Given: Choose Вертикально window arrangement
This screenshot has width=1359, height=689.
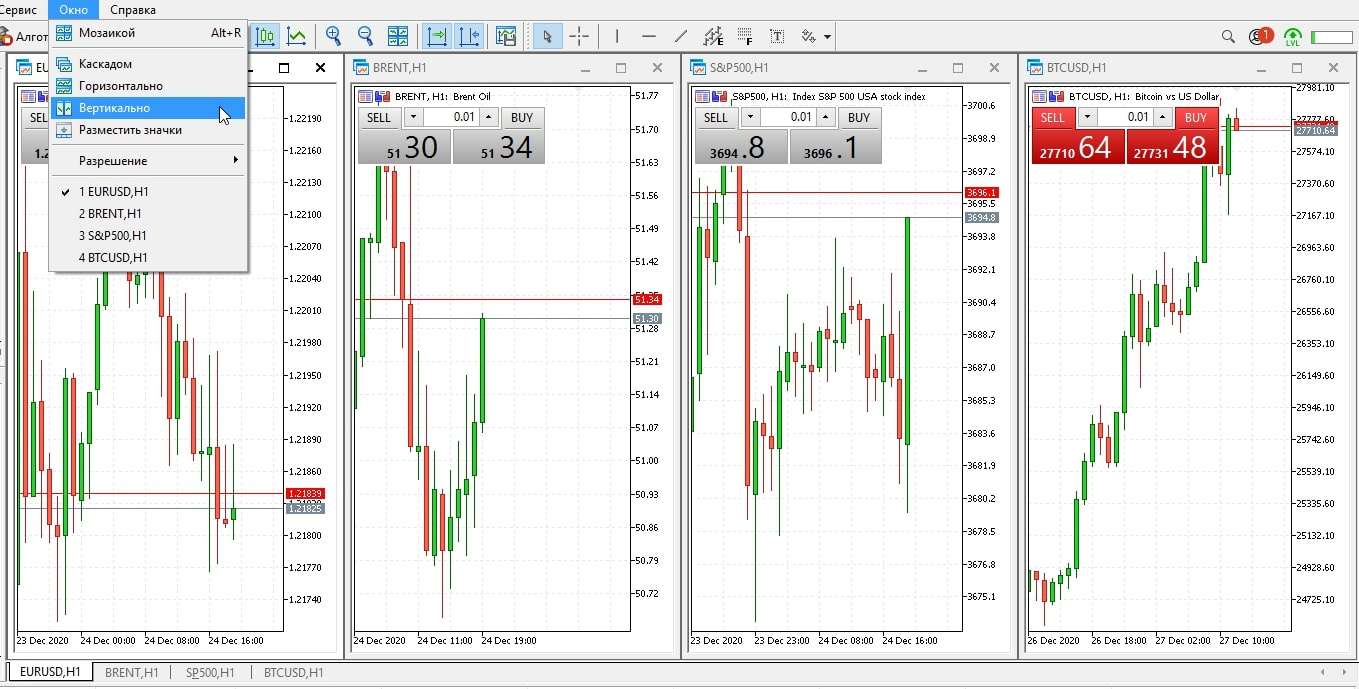Looking at the screenshot, I should click(x=148, y=108).
